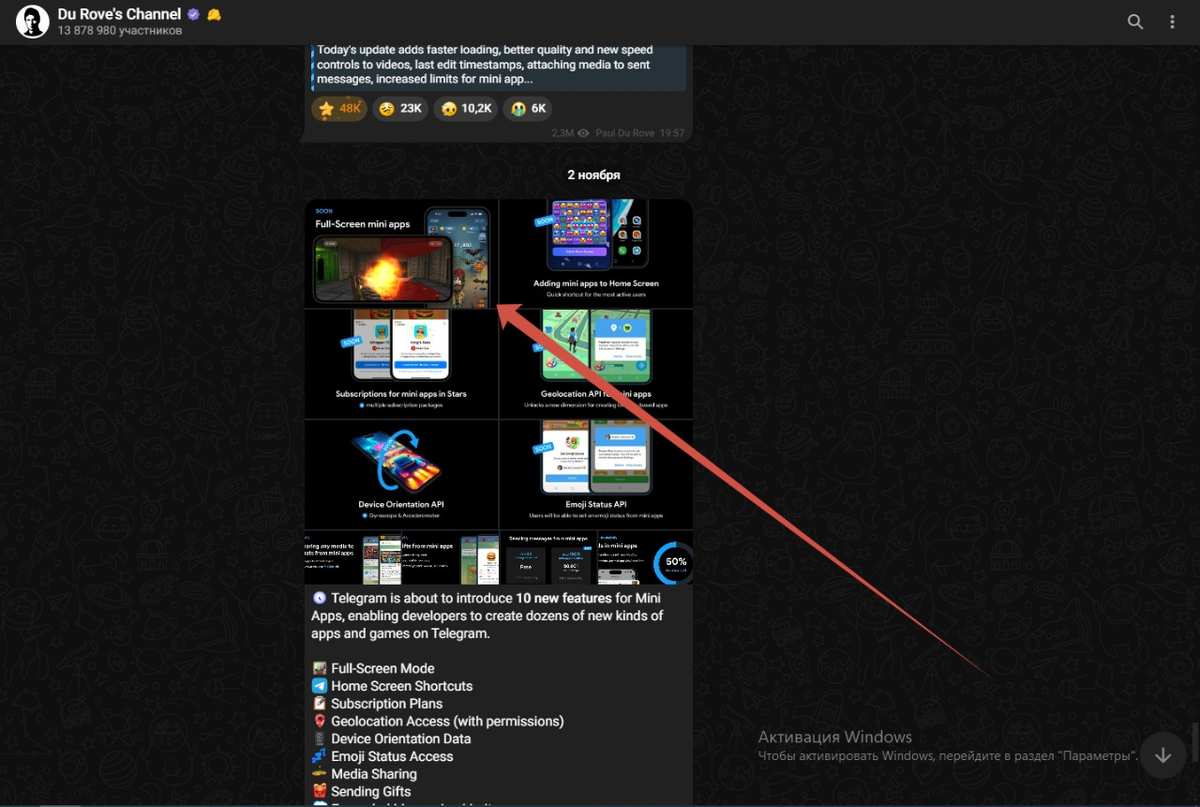This screenshot has height=807, width=1200.
Task: Open the Subscriptions for mini apps in Stars image
Action: coord(401,364)
